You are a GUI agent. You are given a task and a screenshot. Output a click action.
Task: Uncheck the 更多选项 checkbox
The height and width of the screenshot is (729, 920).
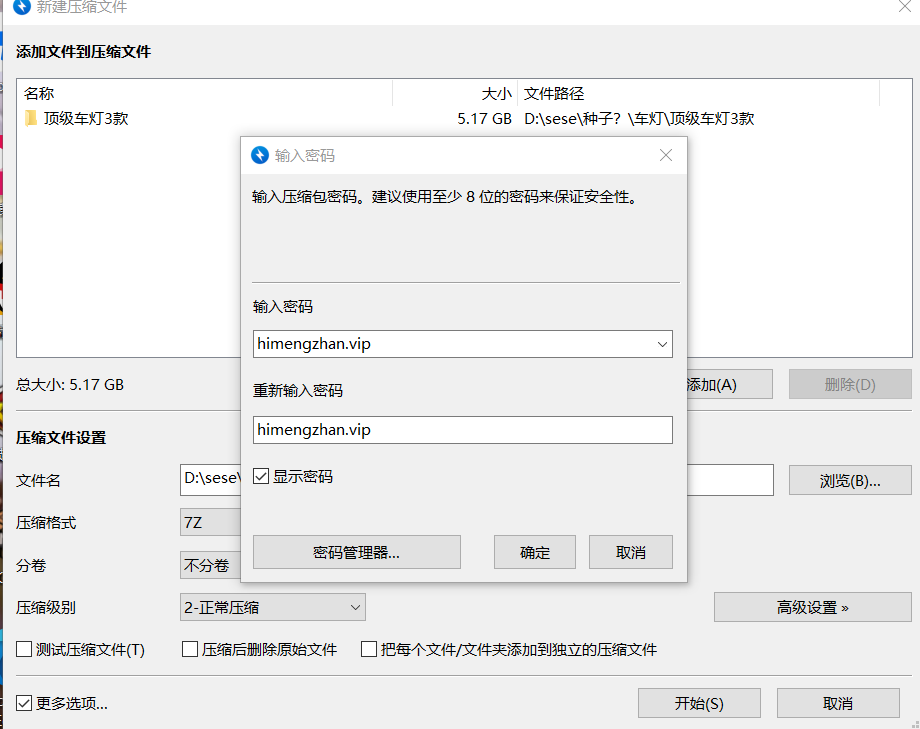point(22,703)
